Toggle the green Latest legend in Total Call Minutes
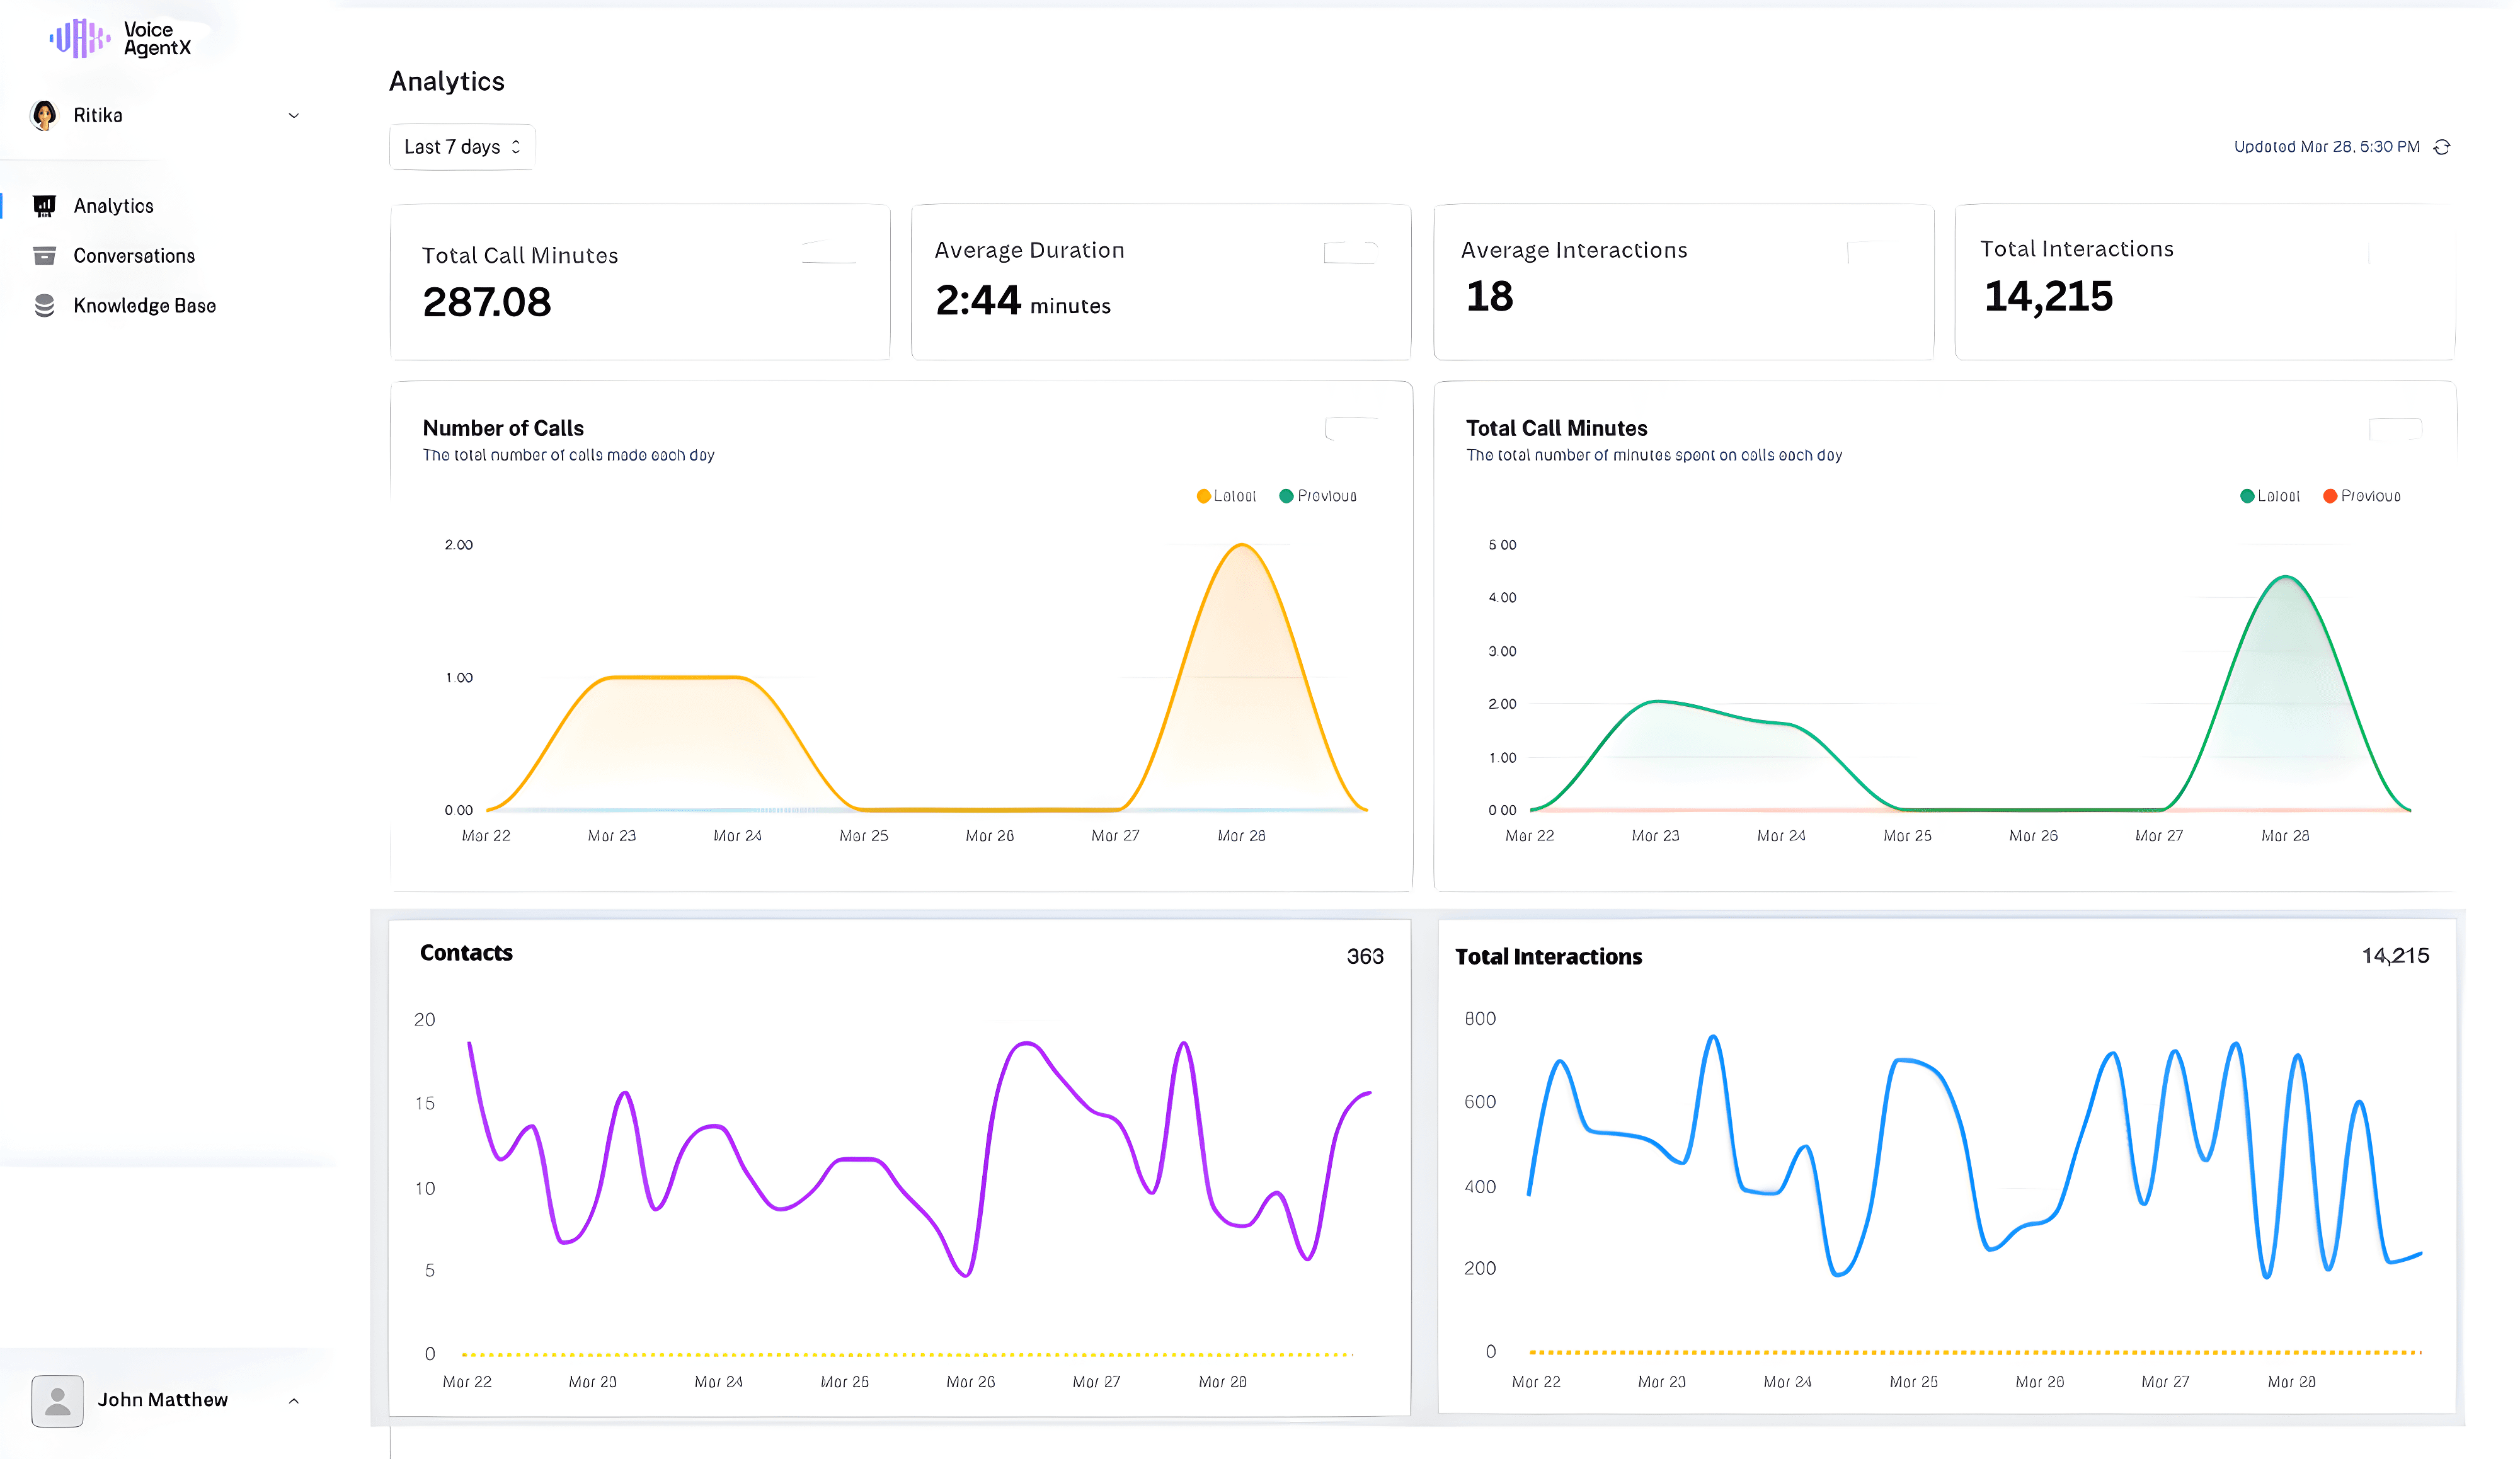2520x1459 pixels. (x=2270, y=496)
